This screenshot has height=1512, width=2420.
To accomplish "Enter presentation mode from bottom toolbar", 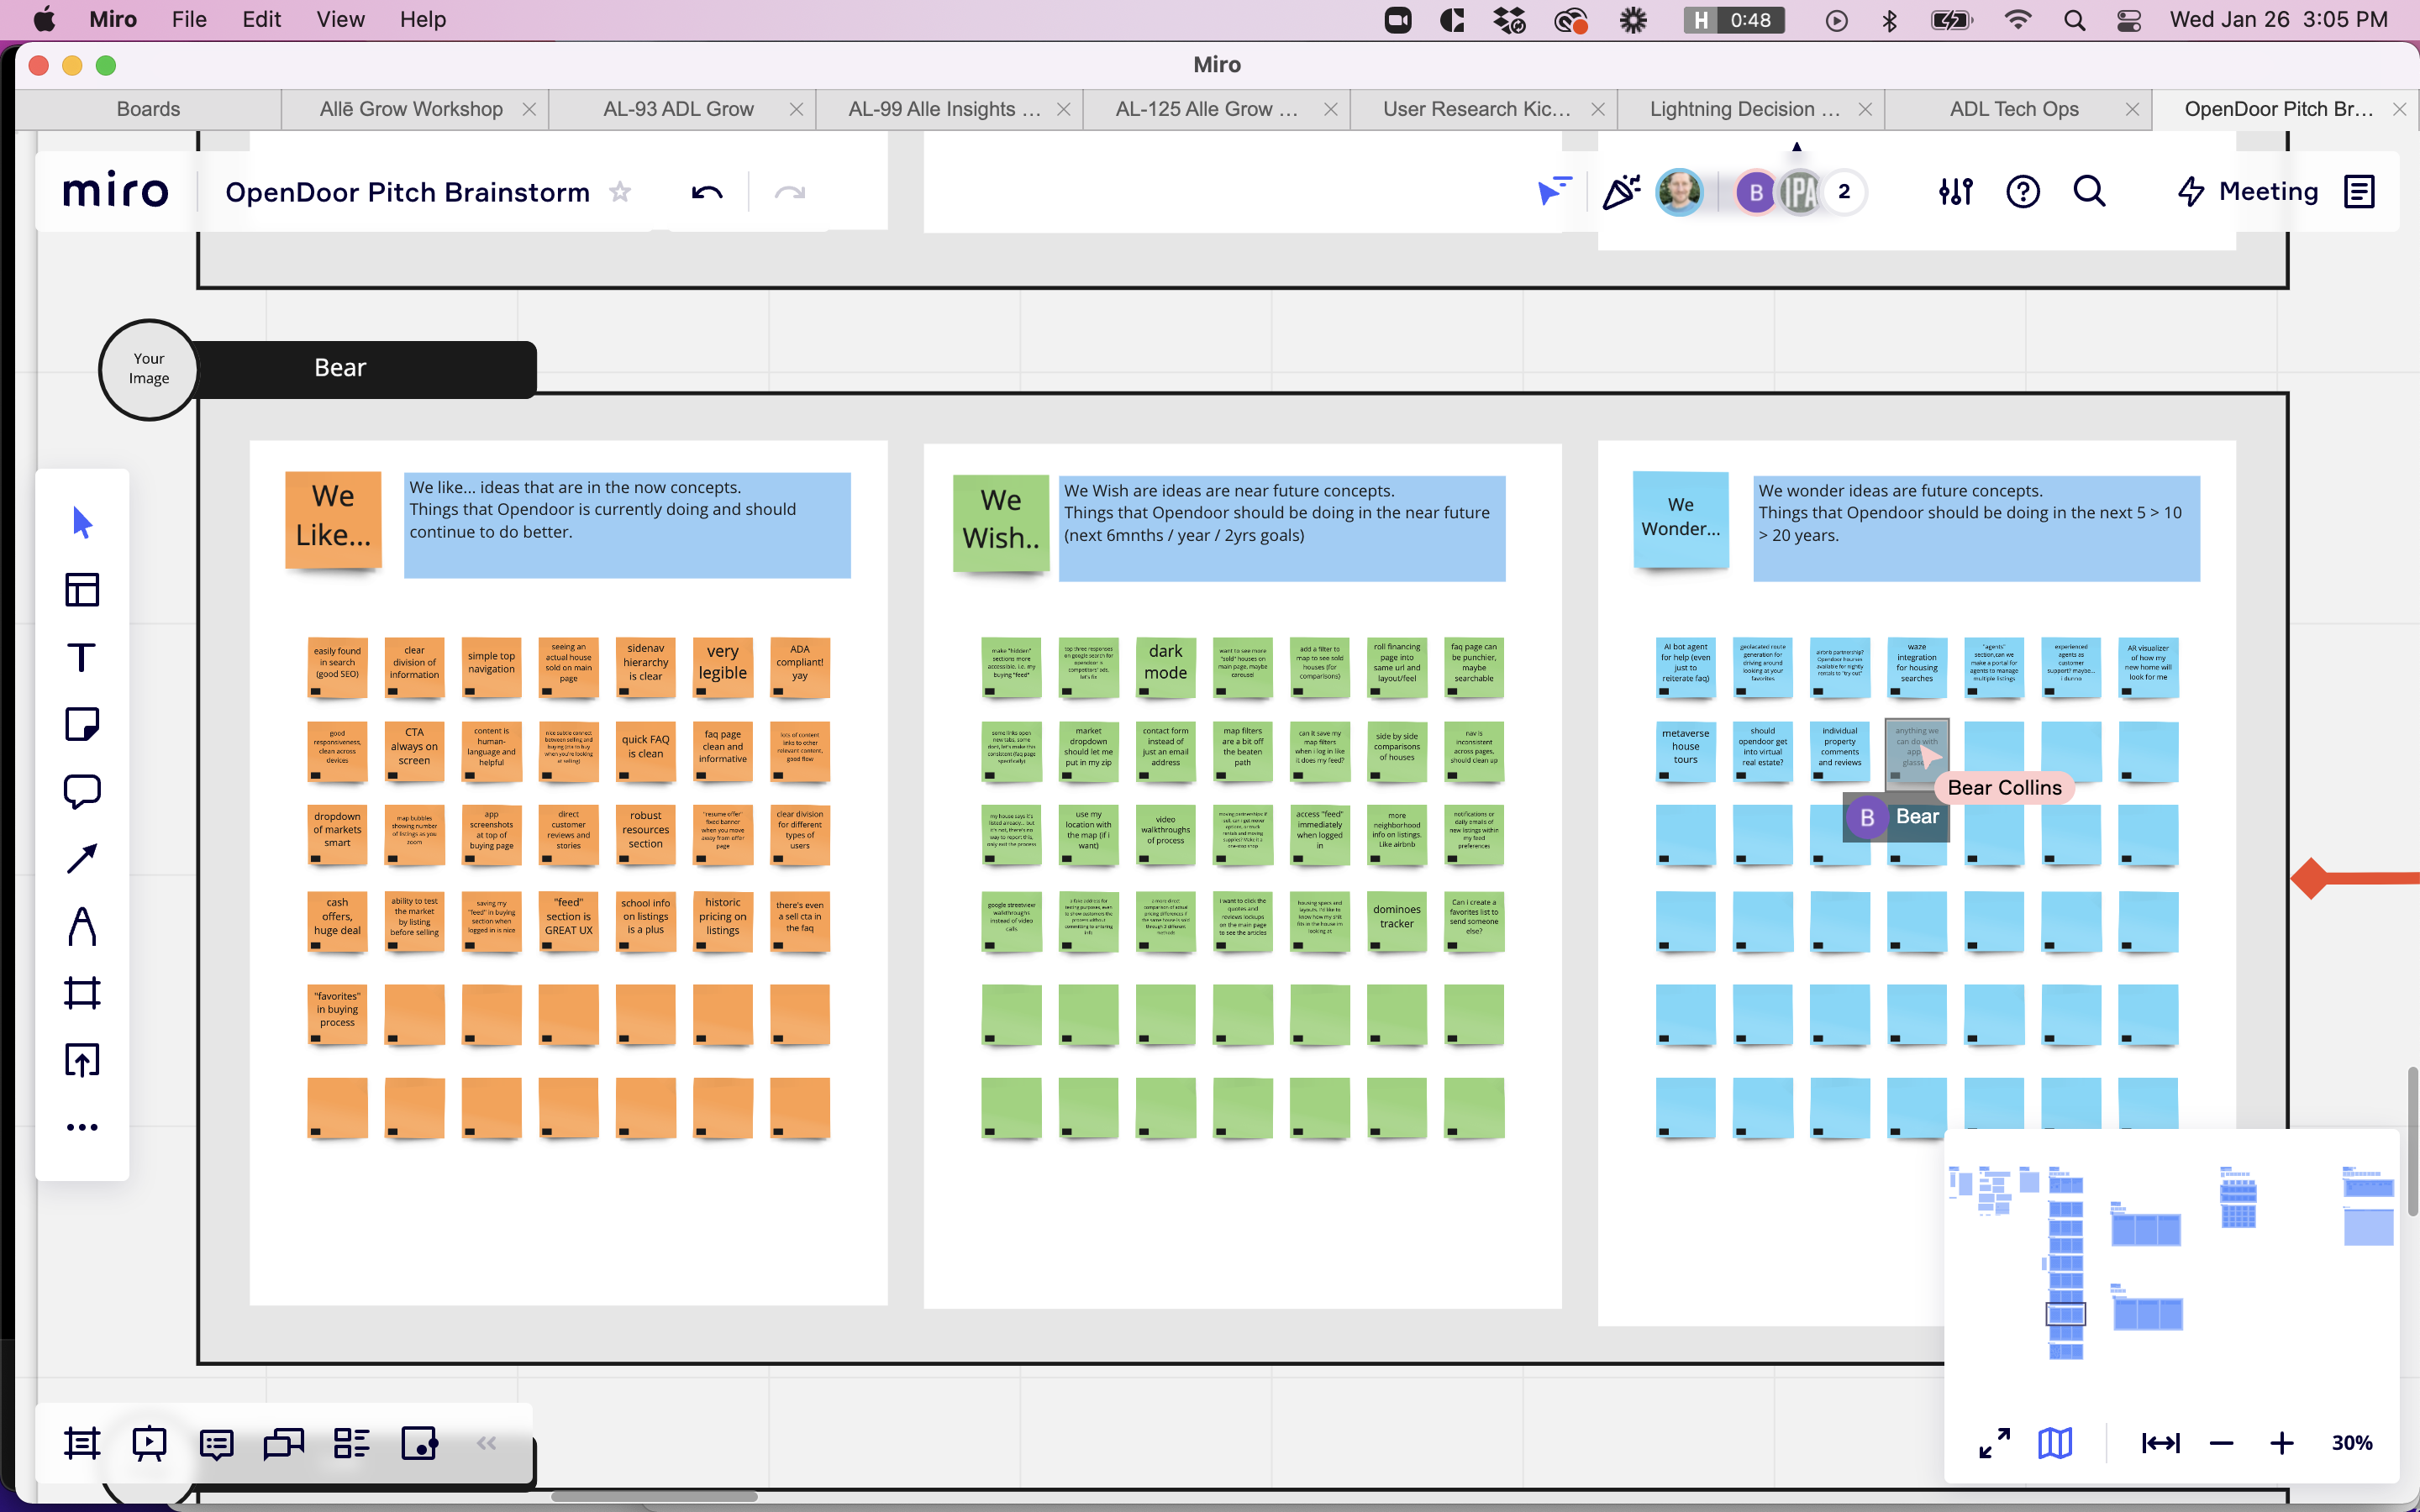I will (149, 1443).
